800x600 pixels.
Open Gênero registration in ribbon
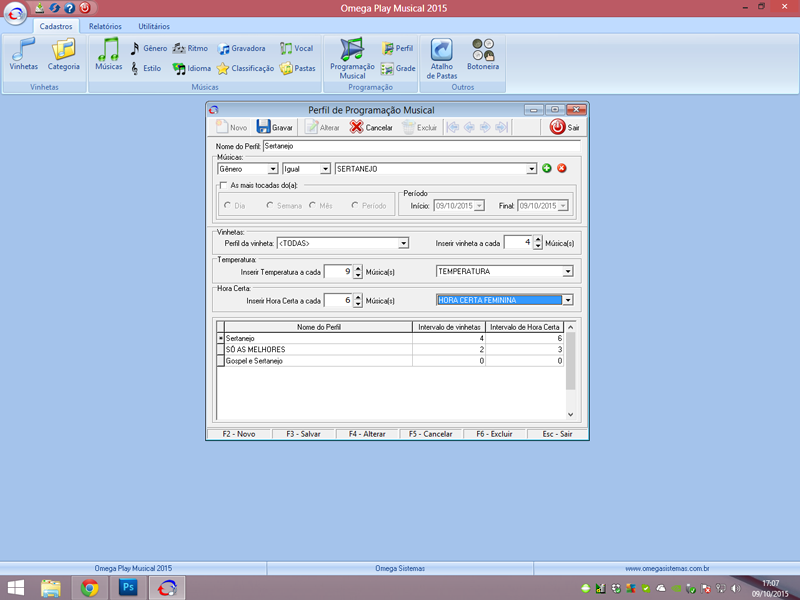click(148, 48)
